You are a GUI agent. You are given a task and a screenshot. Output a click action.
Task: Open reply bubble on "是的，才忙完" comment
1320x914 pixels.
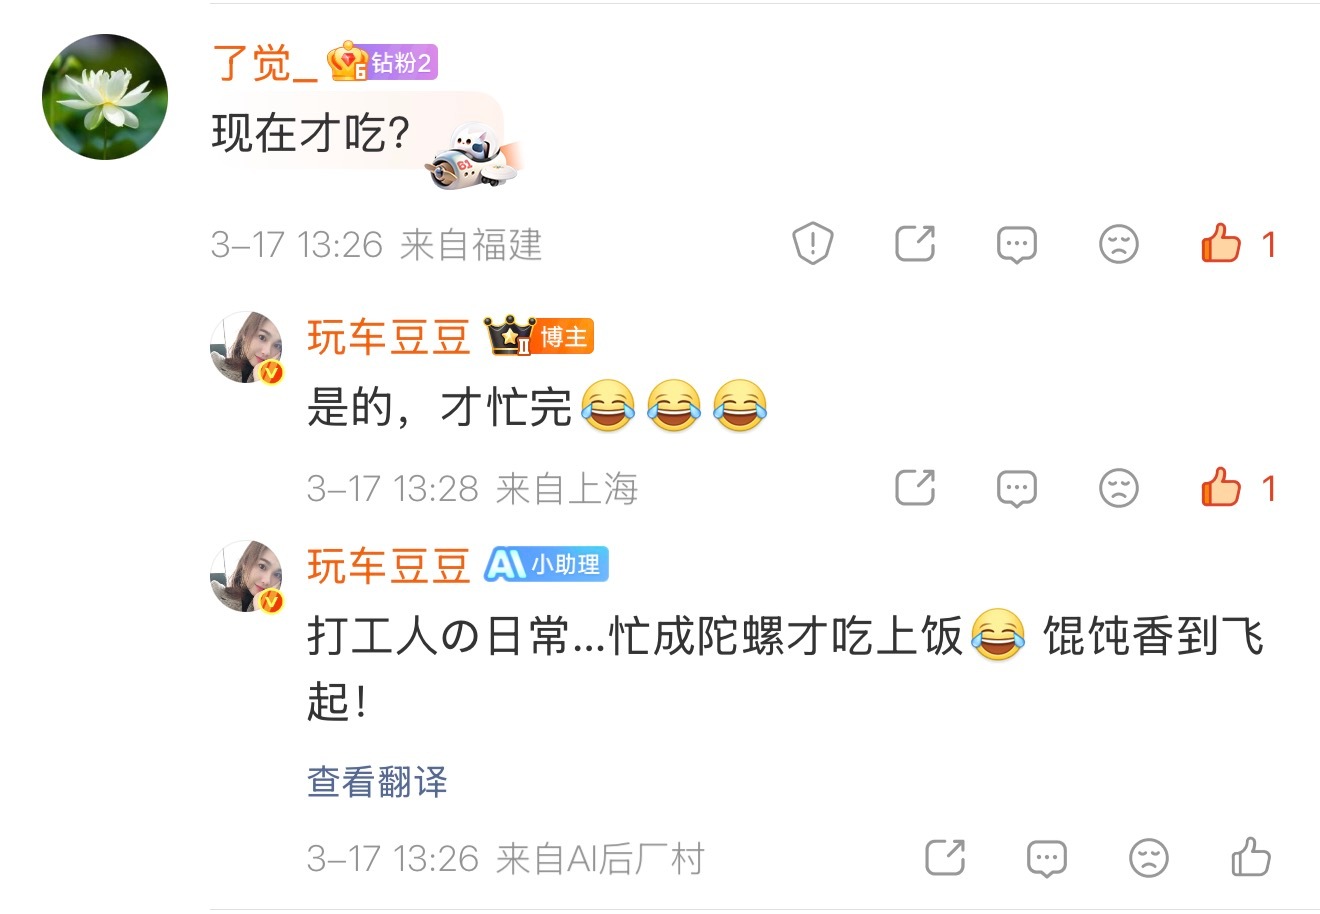pyautogui.click(x=1017, y=489)
